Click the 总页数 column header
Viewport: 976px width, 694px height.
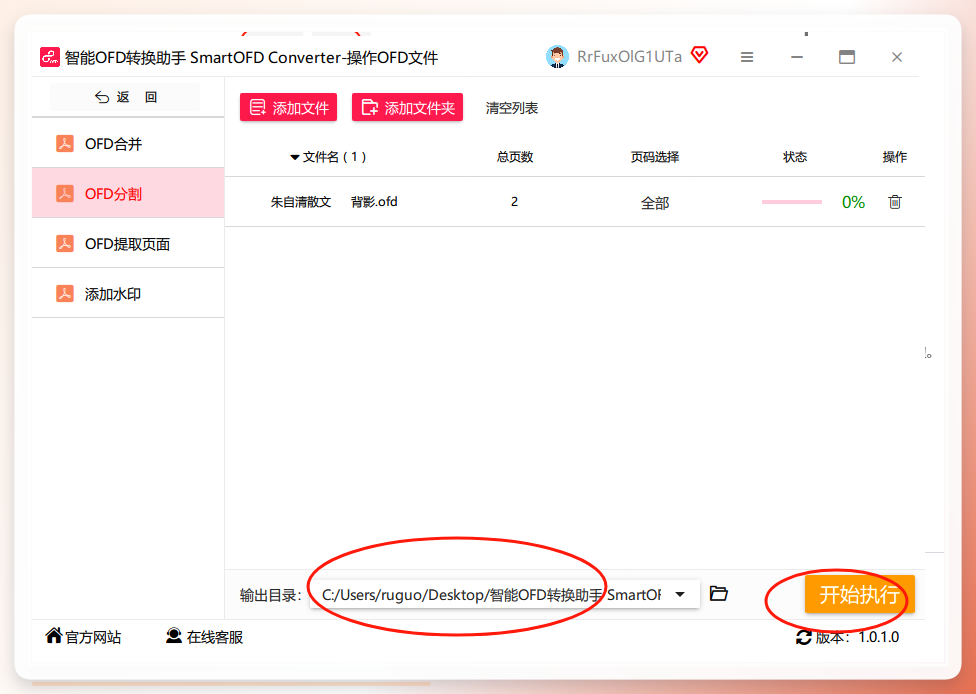click(x=515, y=157)
